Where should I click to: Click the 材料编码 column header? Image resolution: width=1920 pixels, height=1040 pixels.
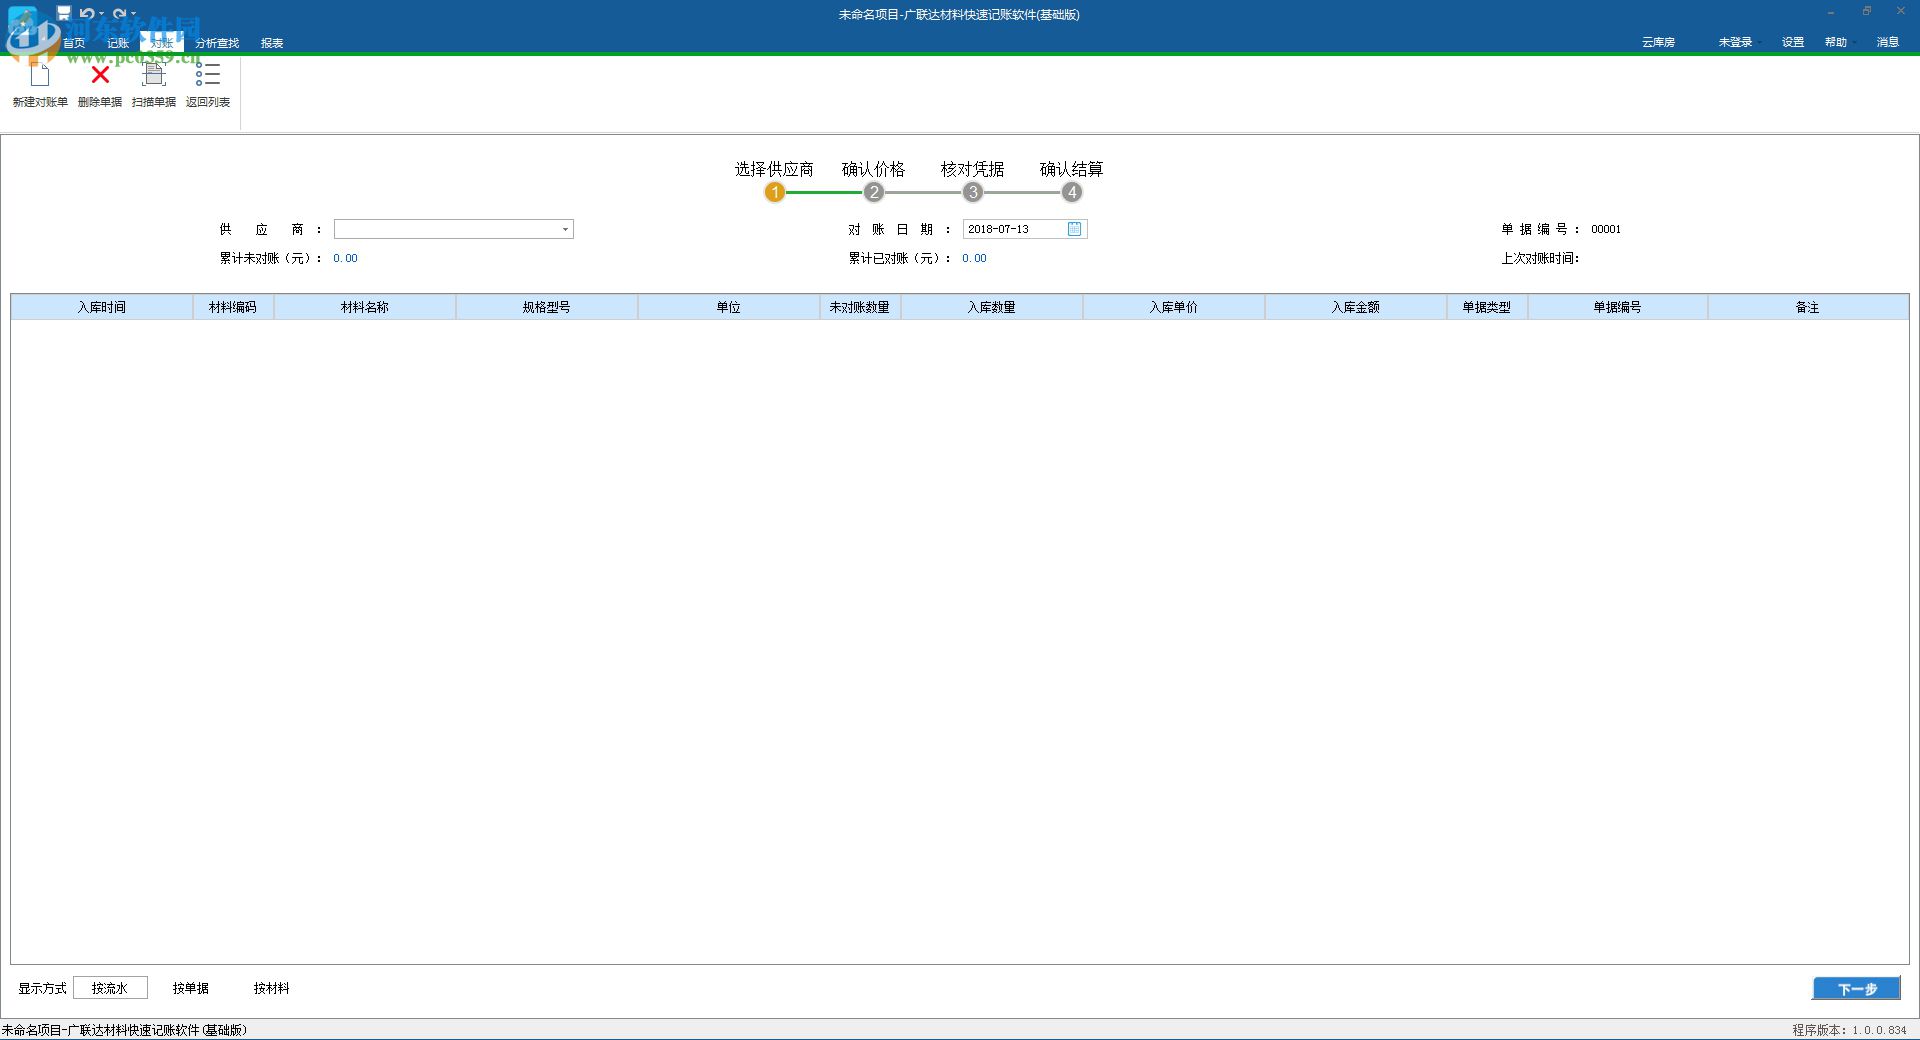[x=233, y=307]
